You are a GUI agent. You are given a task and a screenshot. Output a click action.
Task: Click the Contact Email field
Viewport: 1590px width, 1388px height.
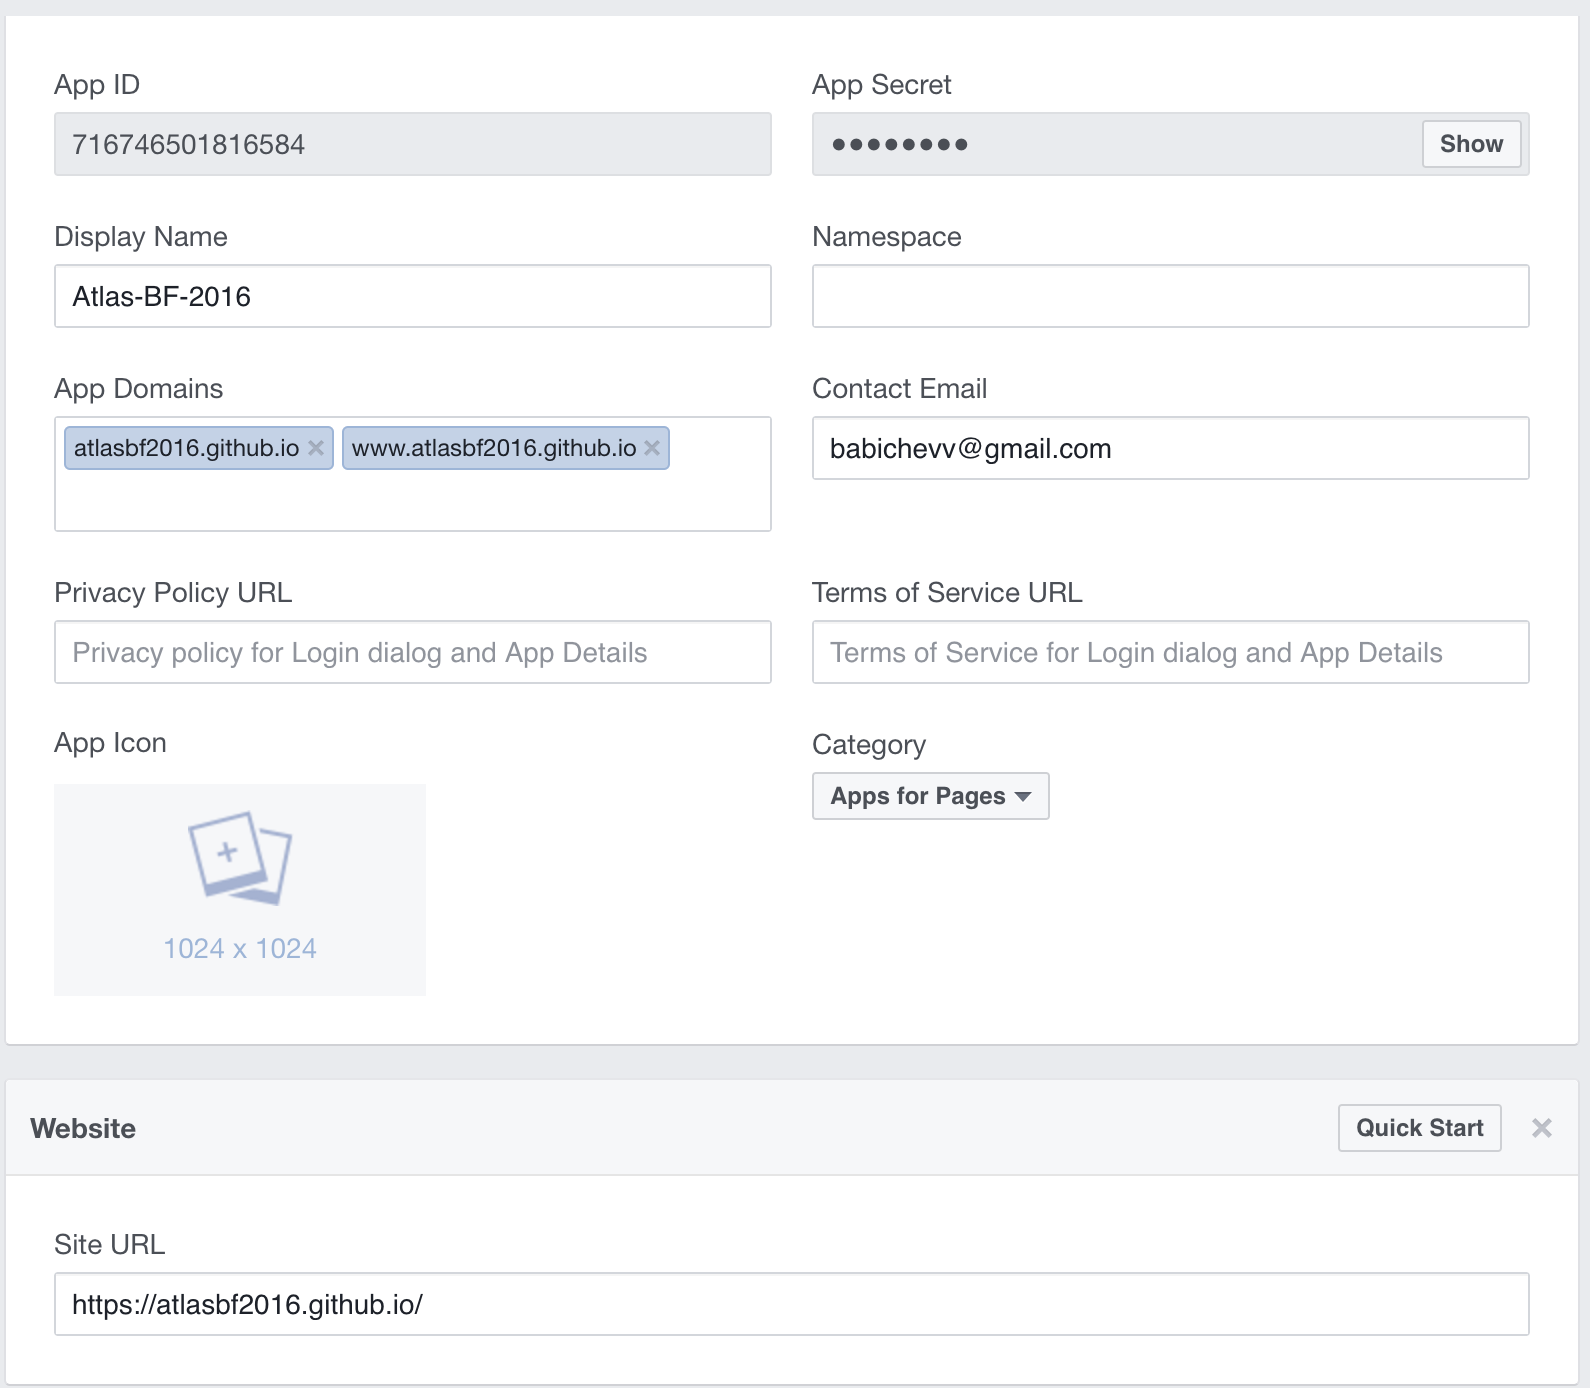click(x=1170, y=448)
